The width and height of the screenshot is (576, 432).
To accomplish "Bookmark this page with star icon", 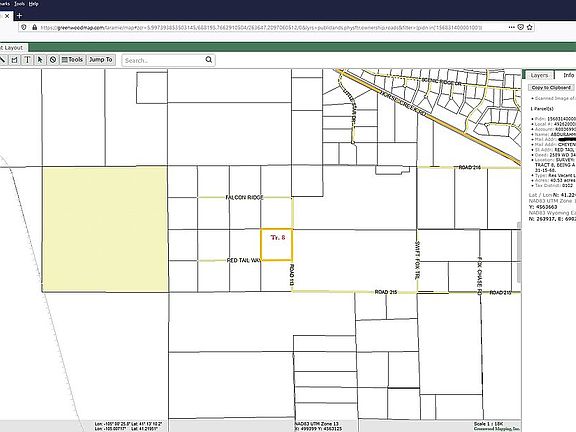I will click(529, 27).
